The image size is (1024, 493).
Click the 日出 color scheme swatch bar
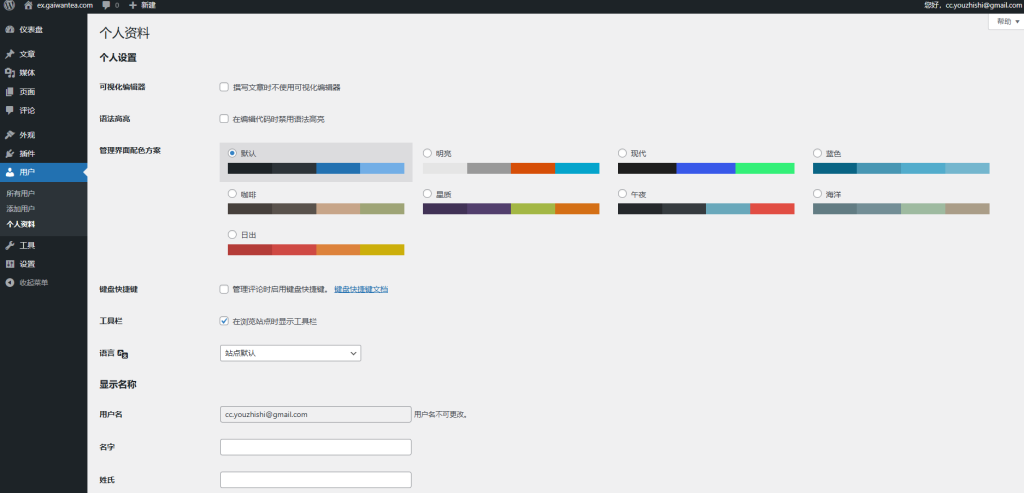click(x=316, y=249)
